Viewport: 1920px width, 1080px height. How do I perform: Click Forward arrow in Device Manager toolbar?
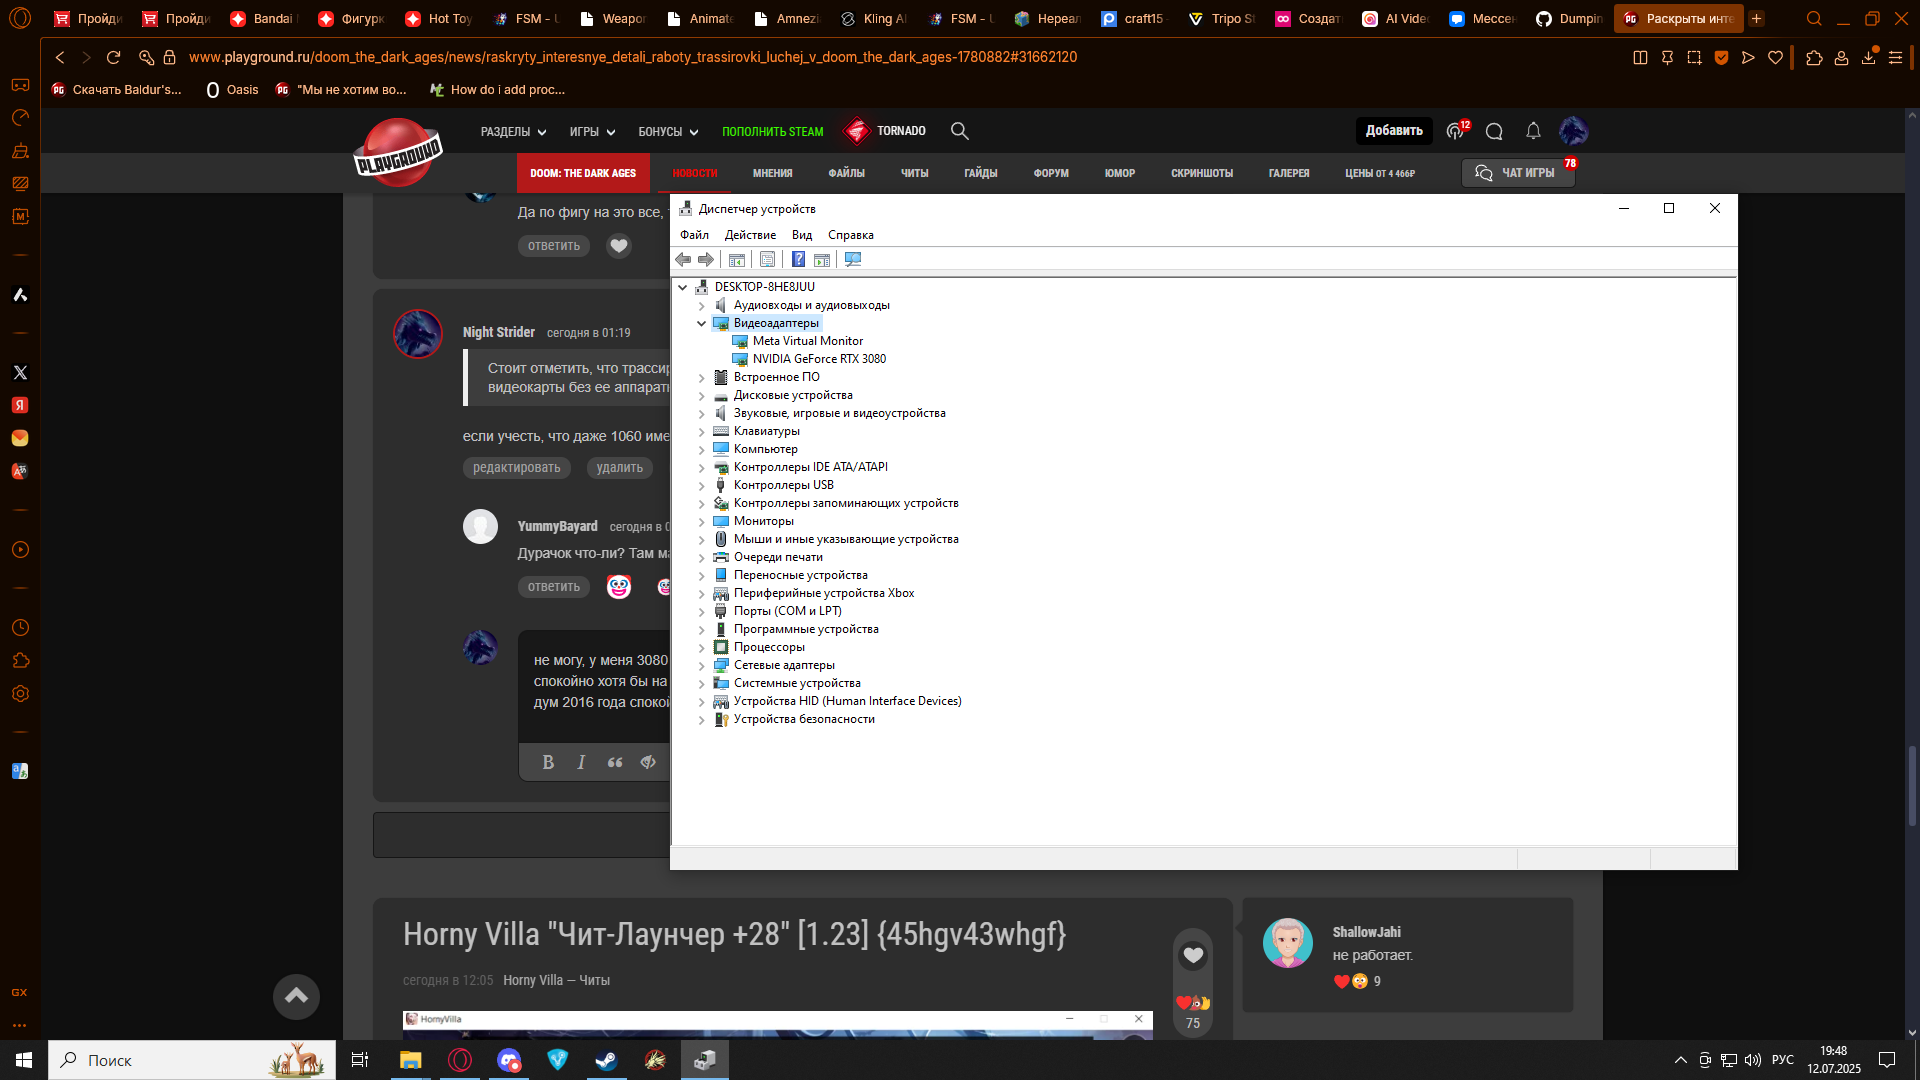[x=706, y=260]
